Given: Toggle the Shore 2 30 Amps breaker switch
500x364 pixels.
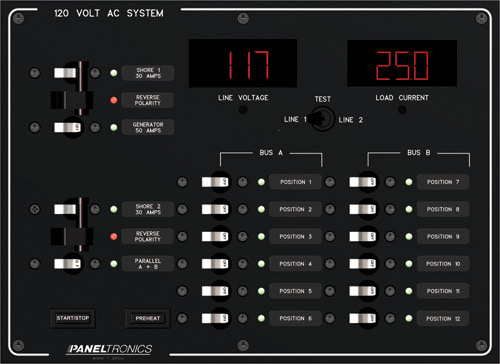Looking at the screenshot, I should (66, 209).
